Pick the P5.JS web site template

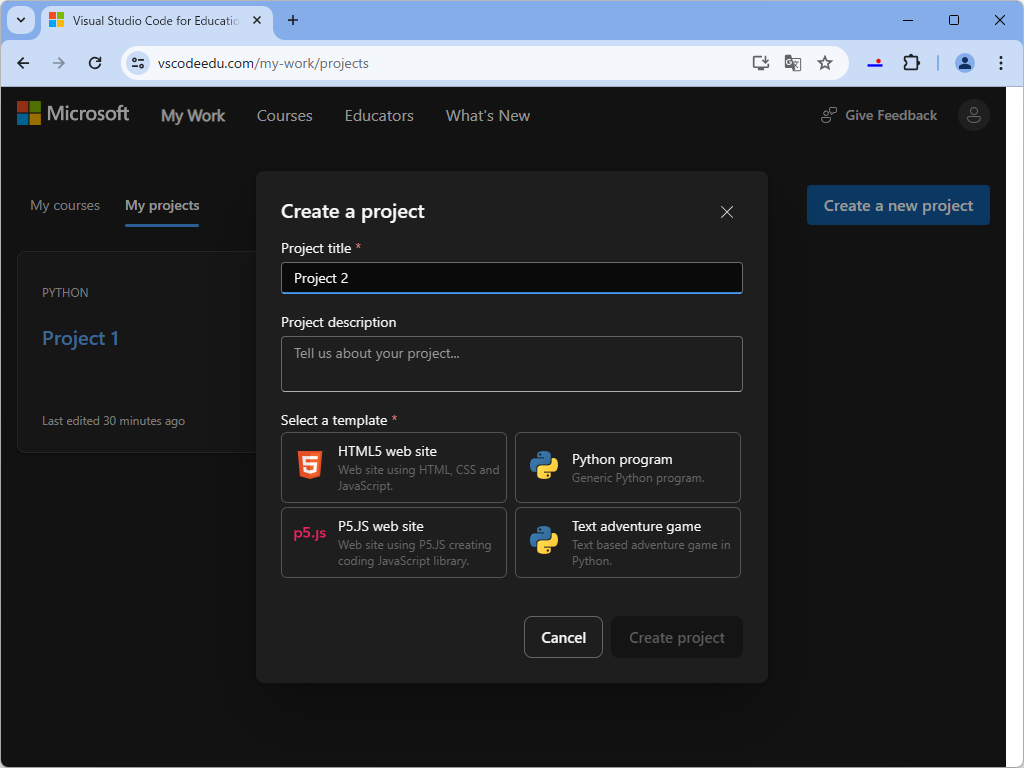(394, 543)
